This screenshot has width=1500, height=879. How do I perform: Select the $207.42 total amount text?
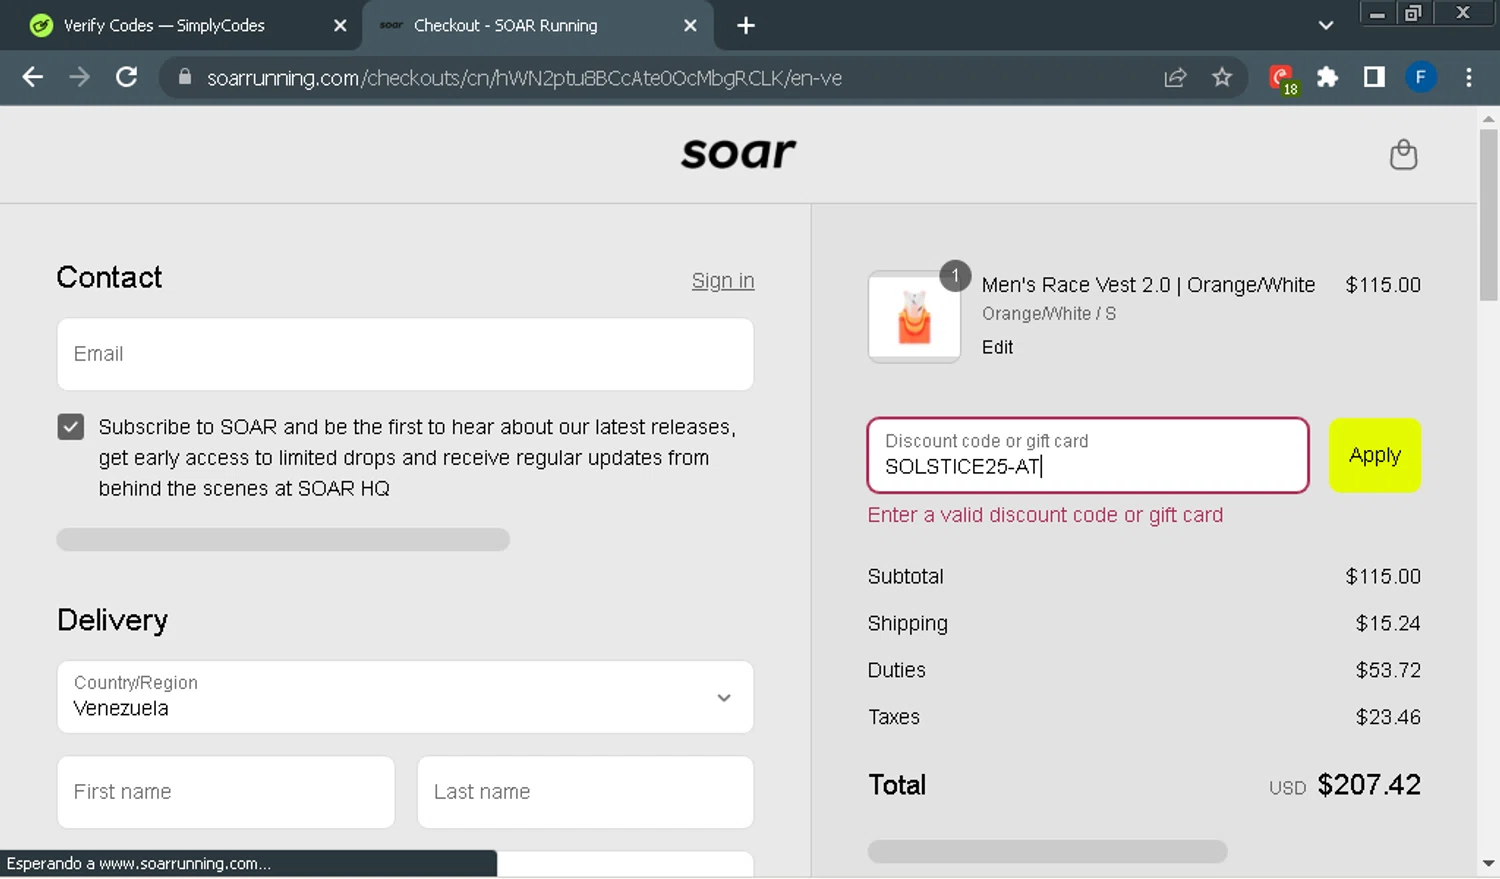pos(1369,785)
